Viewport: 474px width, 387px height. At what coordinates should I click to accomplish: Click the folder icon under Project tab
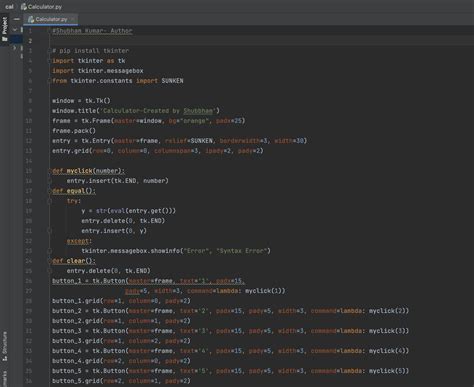[x=5, y=39]
